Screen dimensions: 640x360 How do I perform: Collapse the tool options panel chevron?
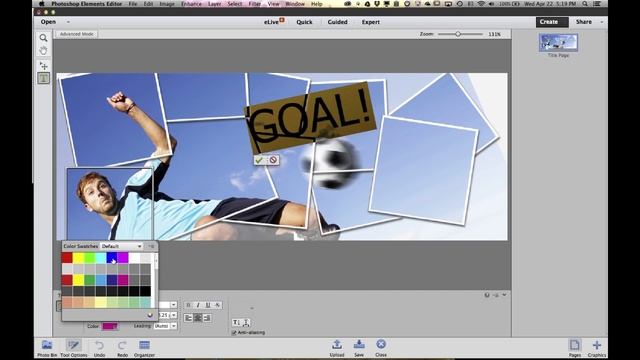click(504, 295)
